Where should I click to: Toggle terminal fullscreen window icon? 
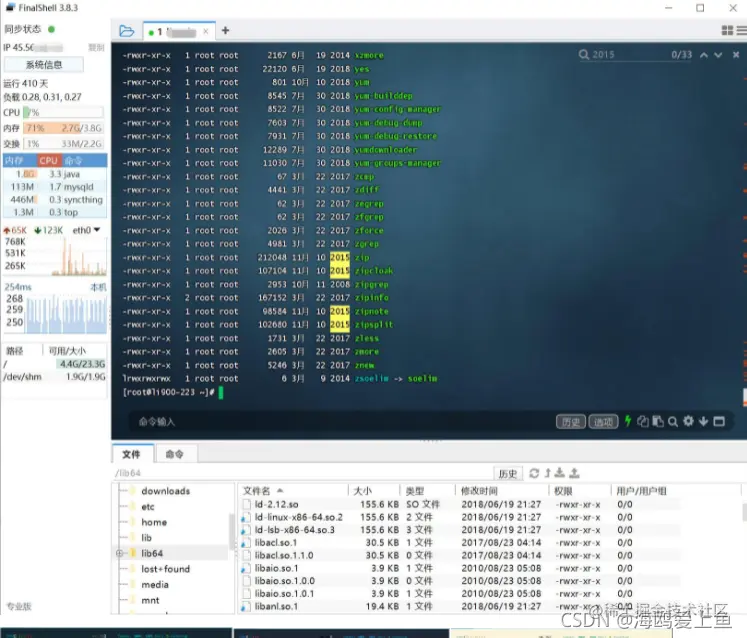click(x=719, y=421)
